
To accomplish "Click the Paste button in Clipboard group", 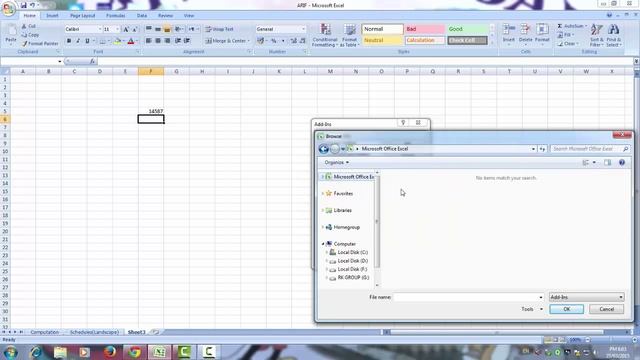I will point(11,34).
